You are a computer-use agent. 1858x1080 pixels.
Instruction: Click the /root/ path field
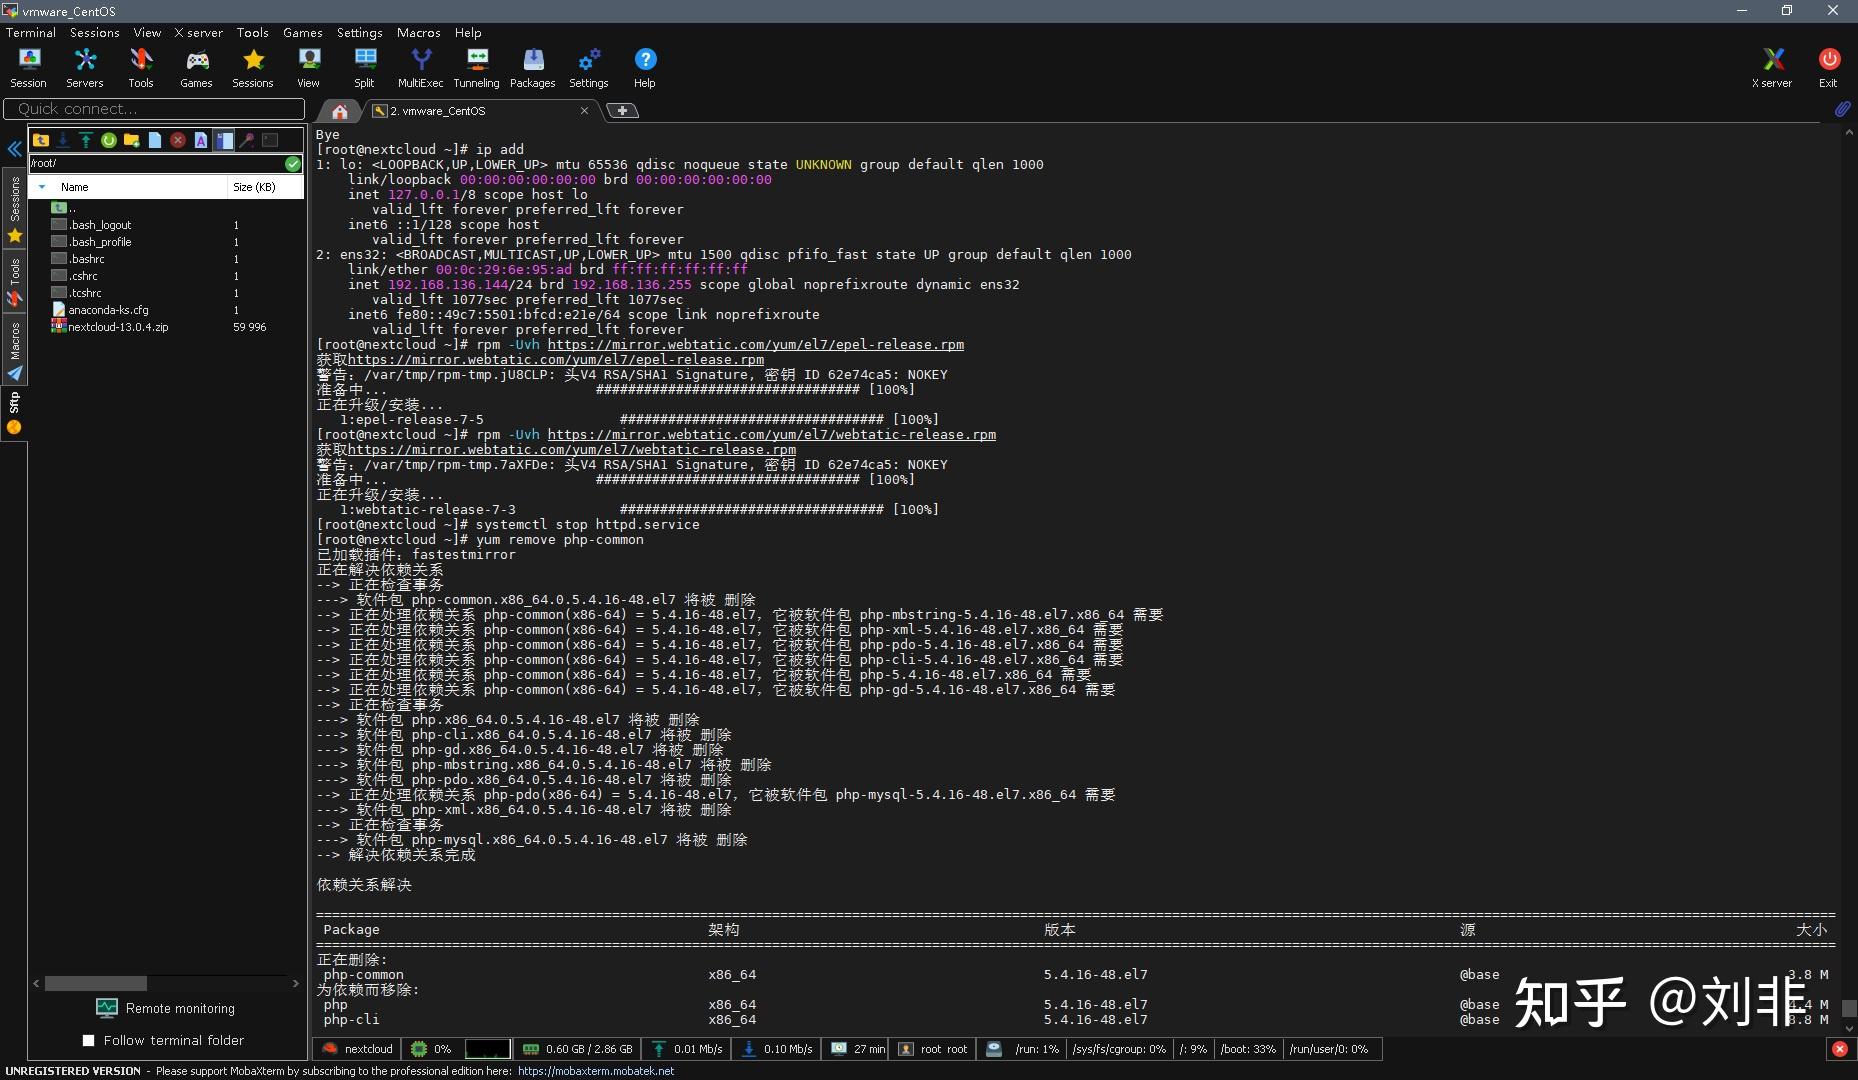pyautogui.click(x=156, y=163)
